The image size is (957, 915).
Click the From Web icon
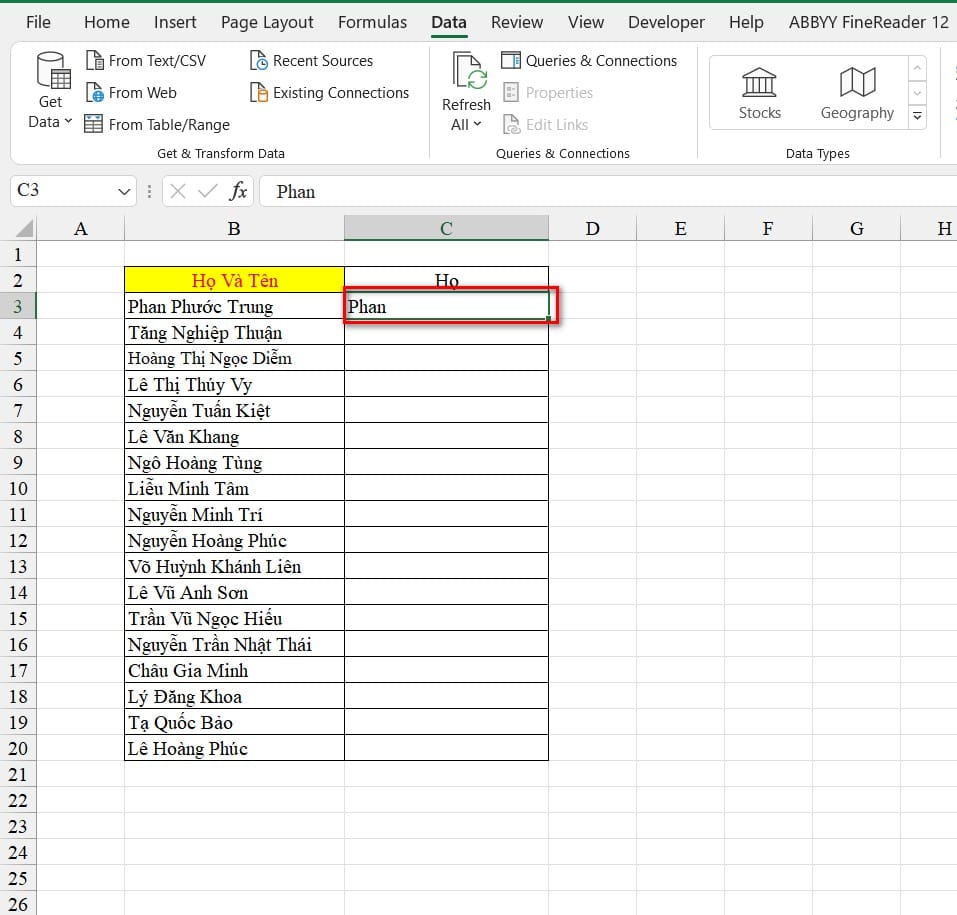[95, 93]
